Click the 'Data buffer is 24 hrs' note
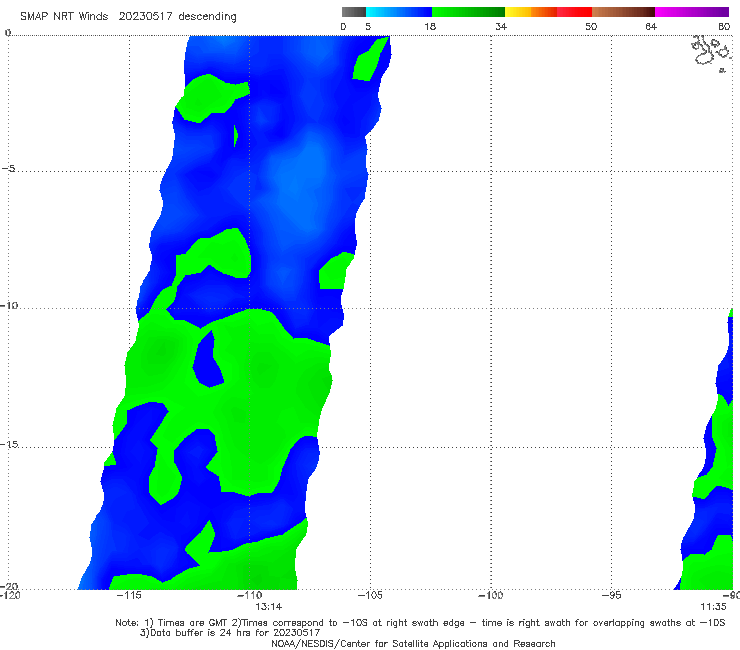The image size is (740, 650). point(230,633)
